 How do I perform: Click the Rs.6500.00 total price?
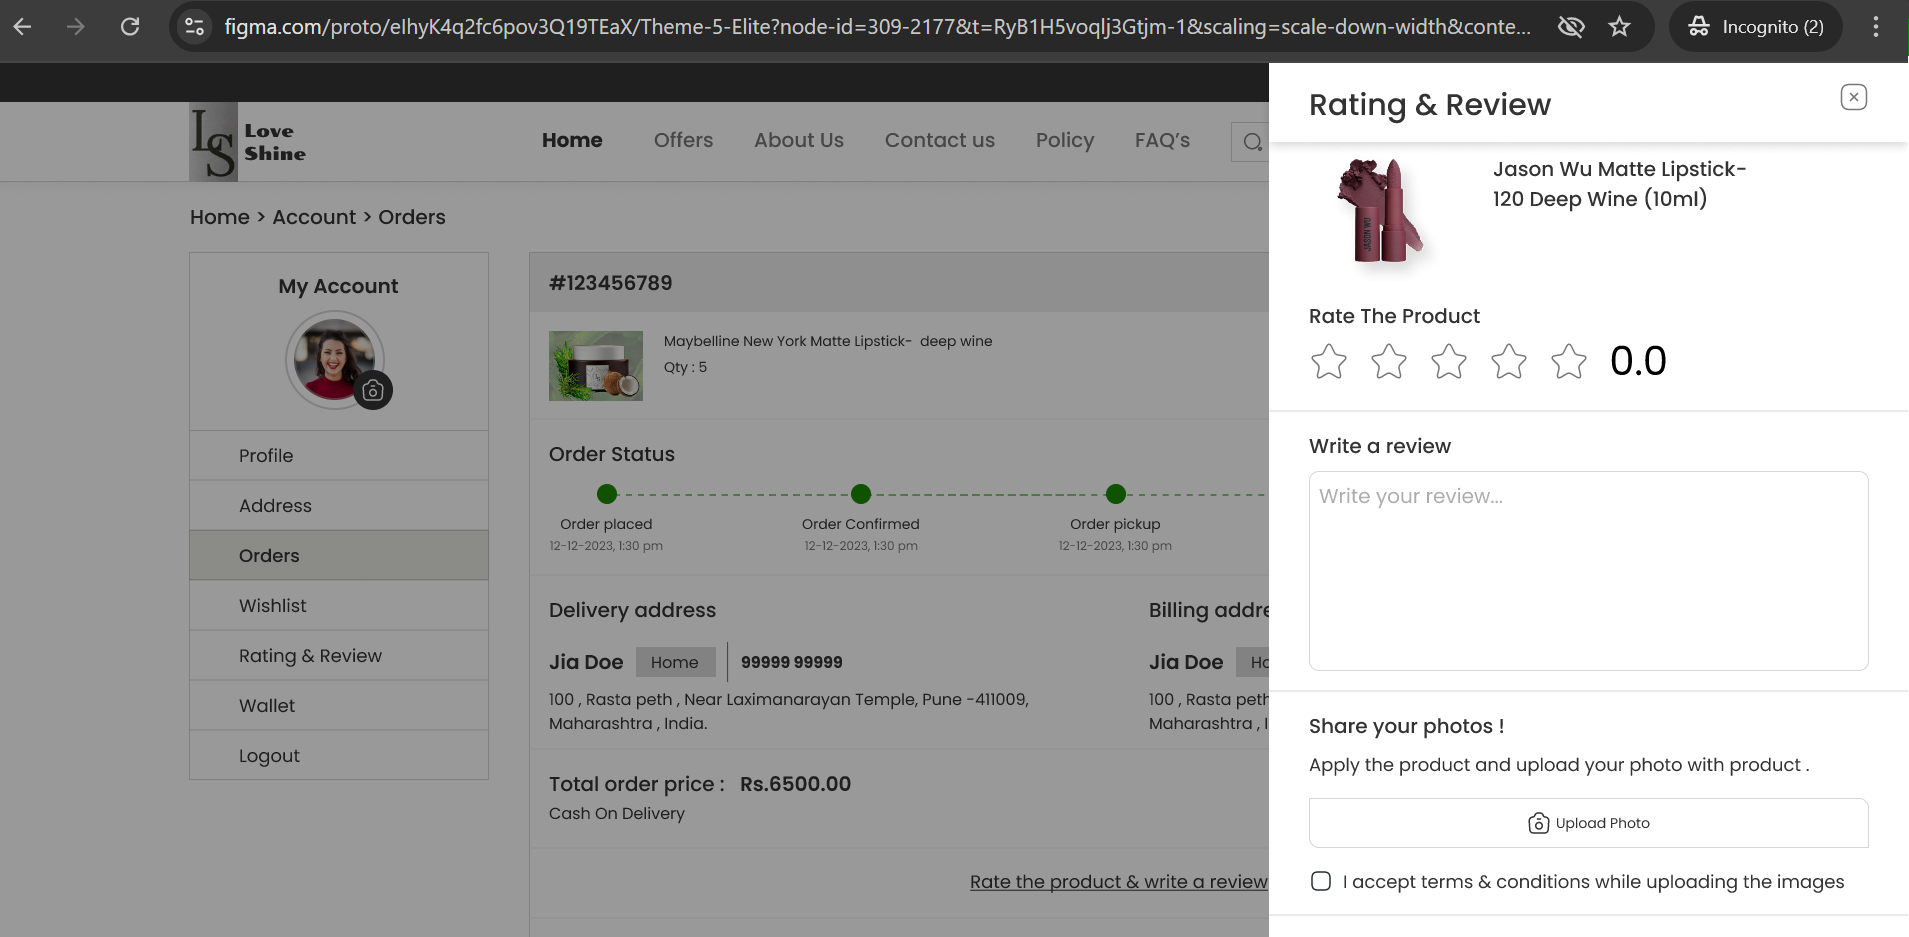point(796,784)
